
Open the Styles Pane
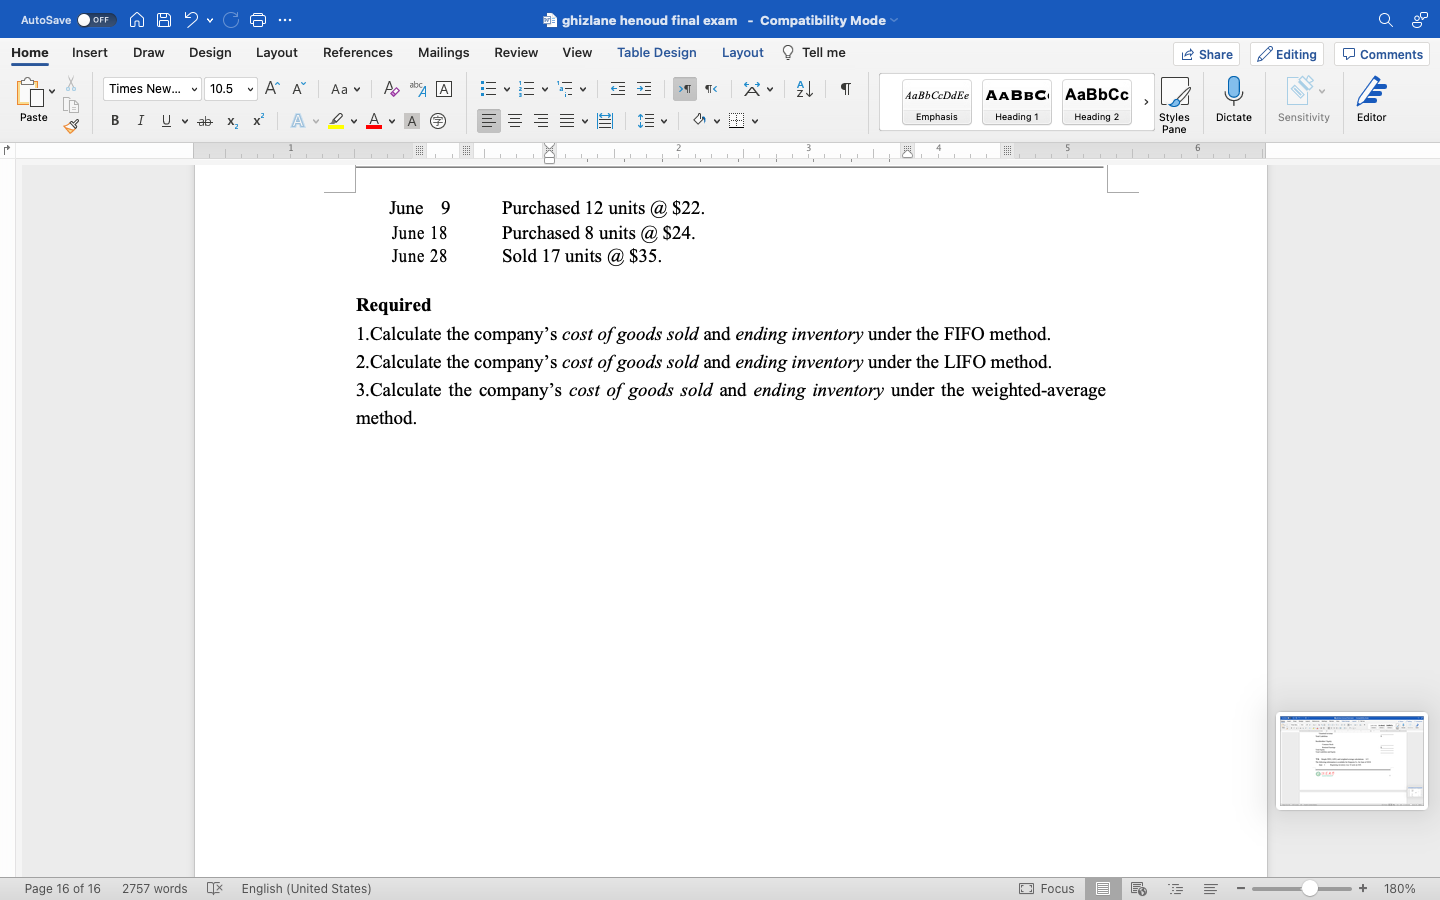click(1175, 100)
